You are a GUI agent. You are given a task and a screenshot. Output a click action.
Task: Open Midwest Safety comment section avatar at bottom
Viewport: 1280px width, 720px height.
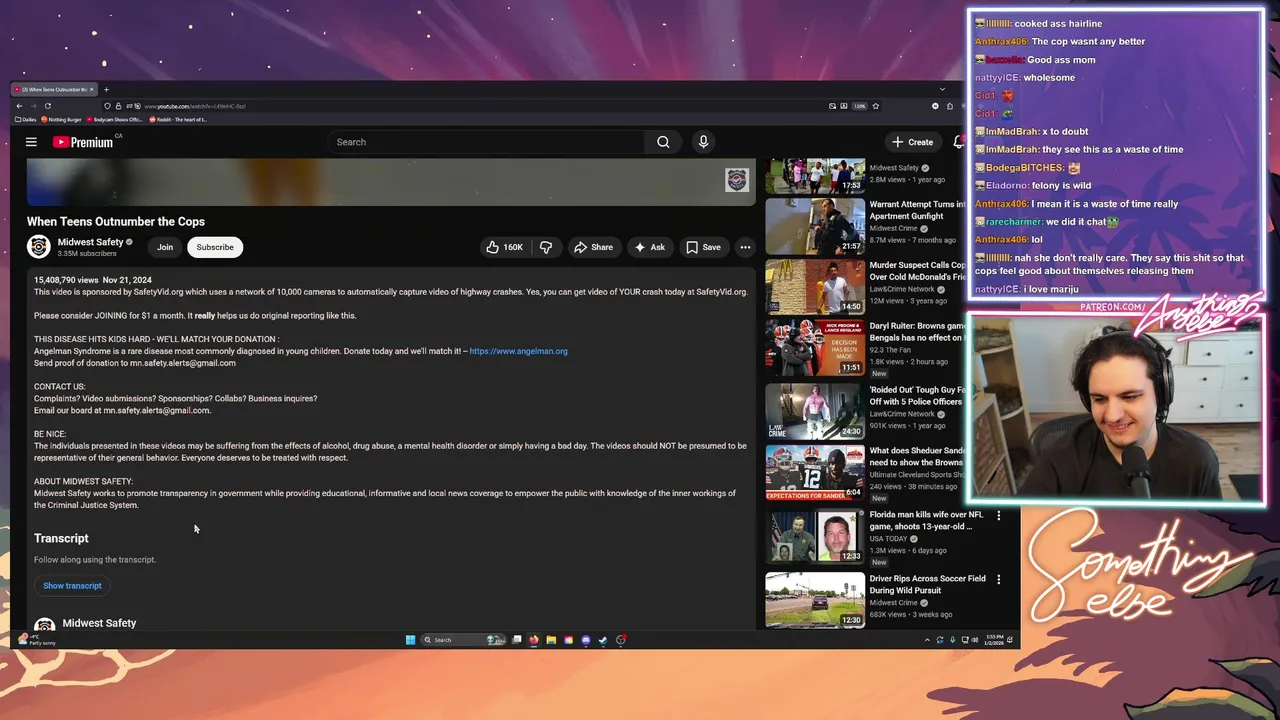(44, 625)
